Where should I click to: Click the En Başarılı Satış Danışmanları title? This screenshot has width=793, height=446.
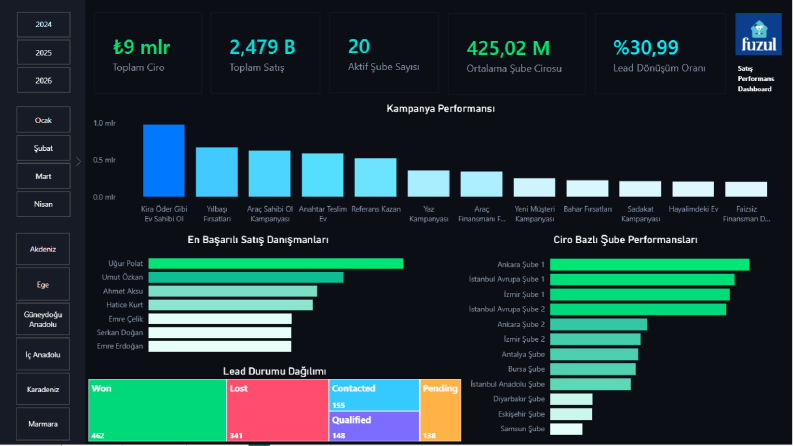[x=258, y=240]
